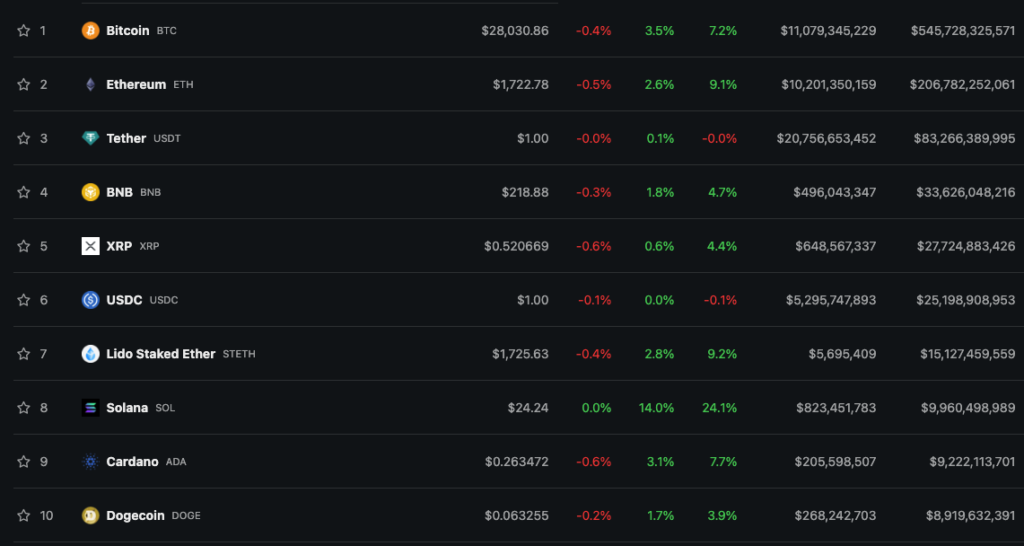Click the Tether logo icon
This screenshot has width=1024, height=546.
[x=90, y=139]
